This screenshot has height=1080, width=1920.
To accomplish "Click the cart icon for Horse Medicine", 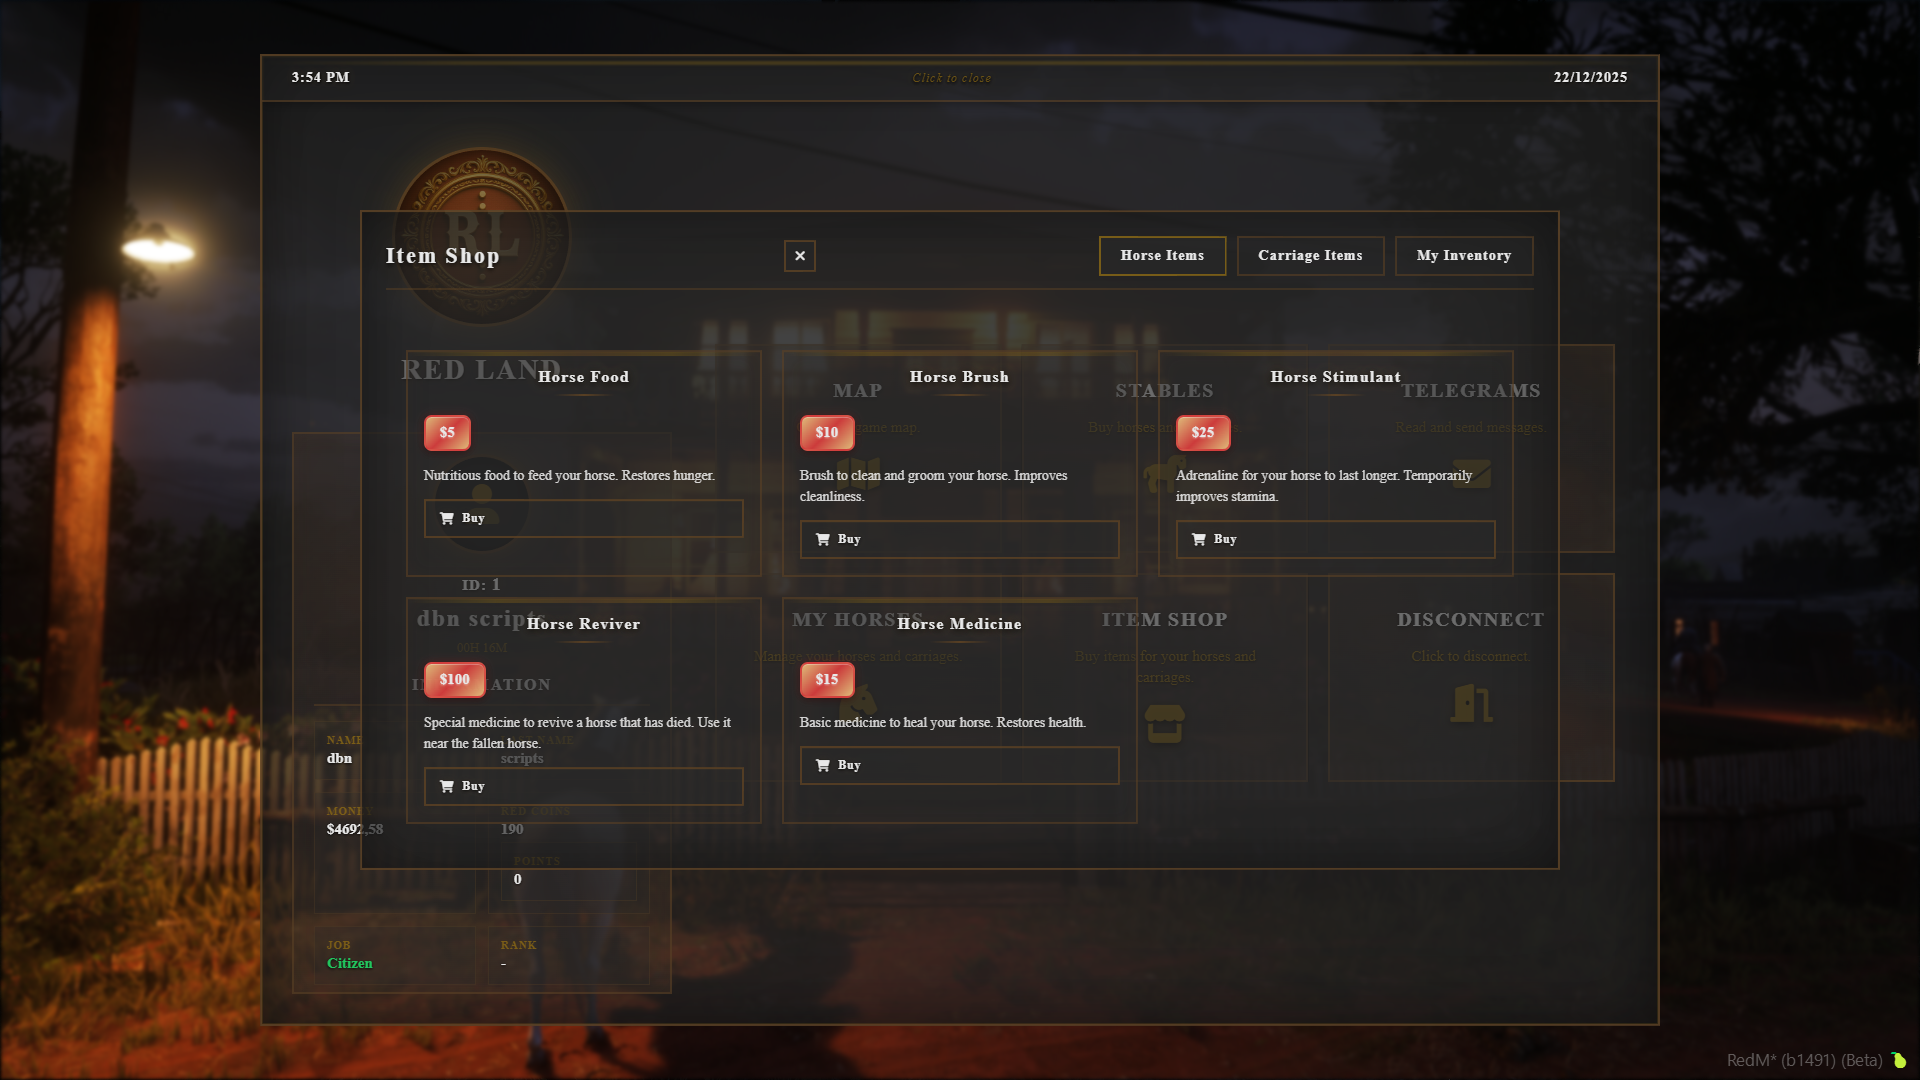I will coord(823,765).
